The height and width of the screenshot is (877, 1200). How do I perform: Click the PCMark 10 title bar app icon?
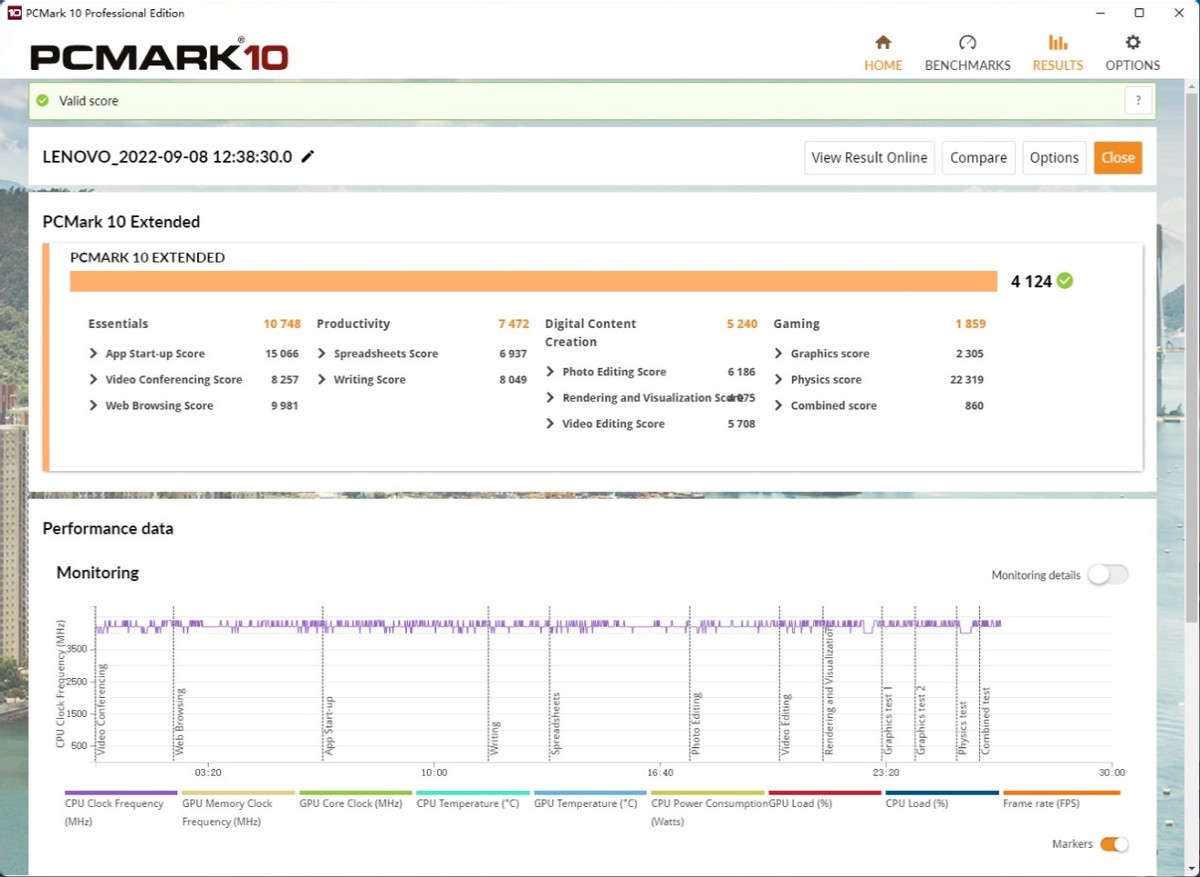click(14, 13)
